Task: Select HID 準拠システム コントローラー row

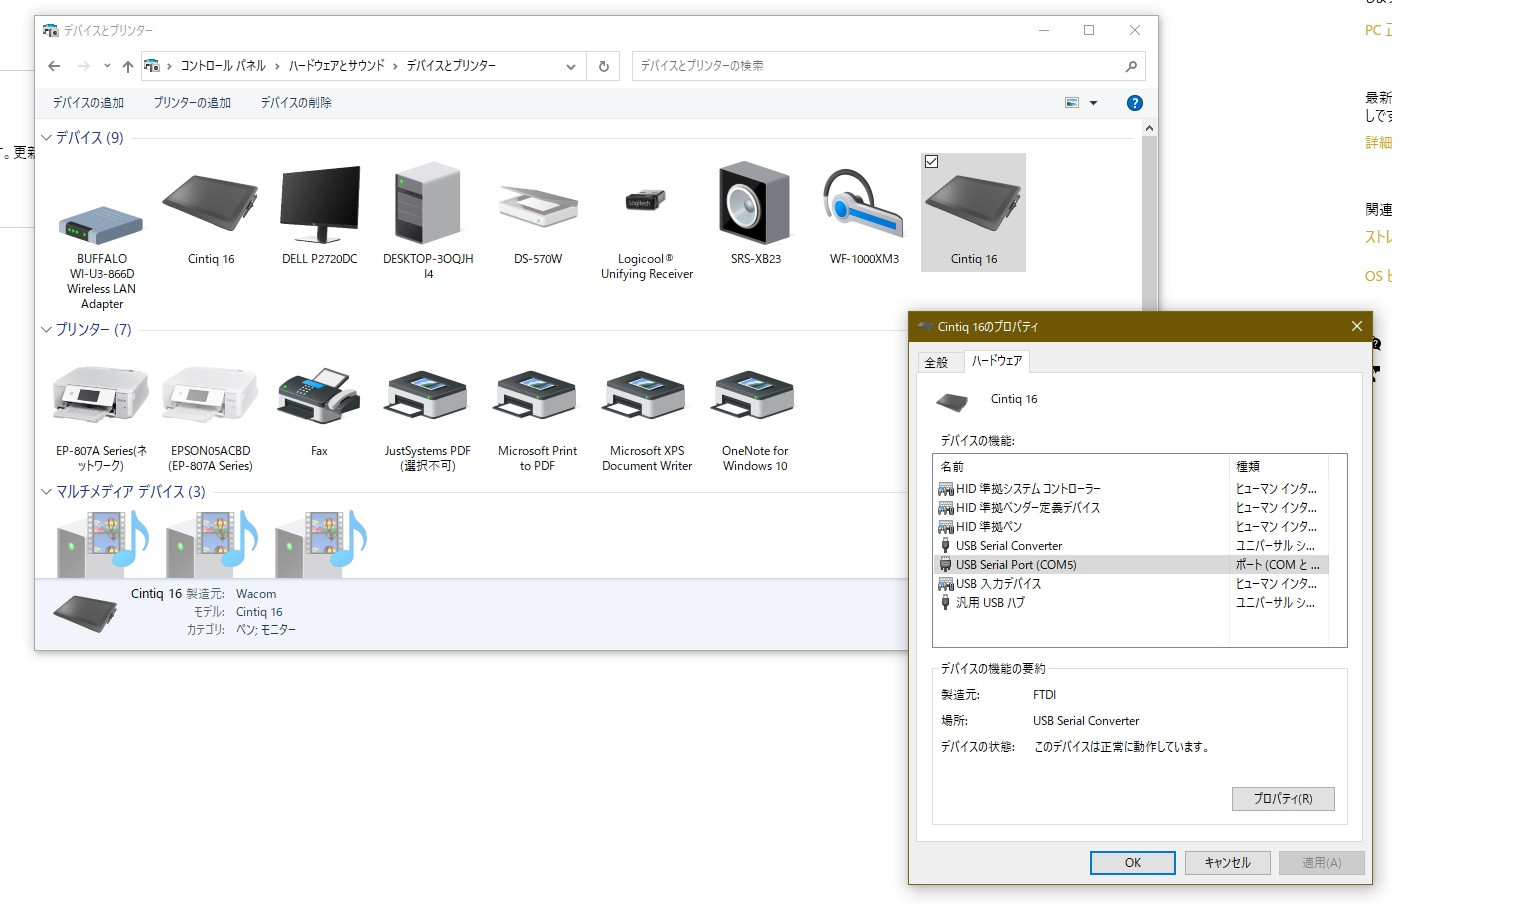Action: (1130, 489)
